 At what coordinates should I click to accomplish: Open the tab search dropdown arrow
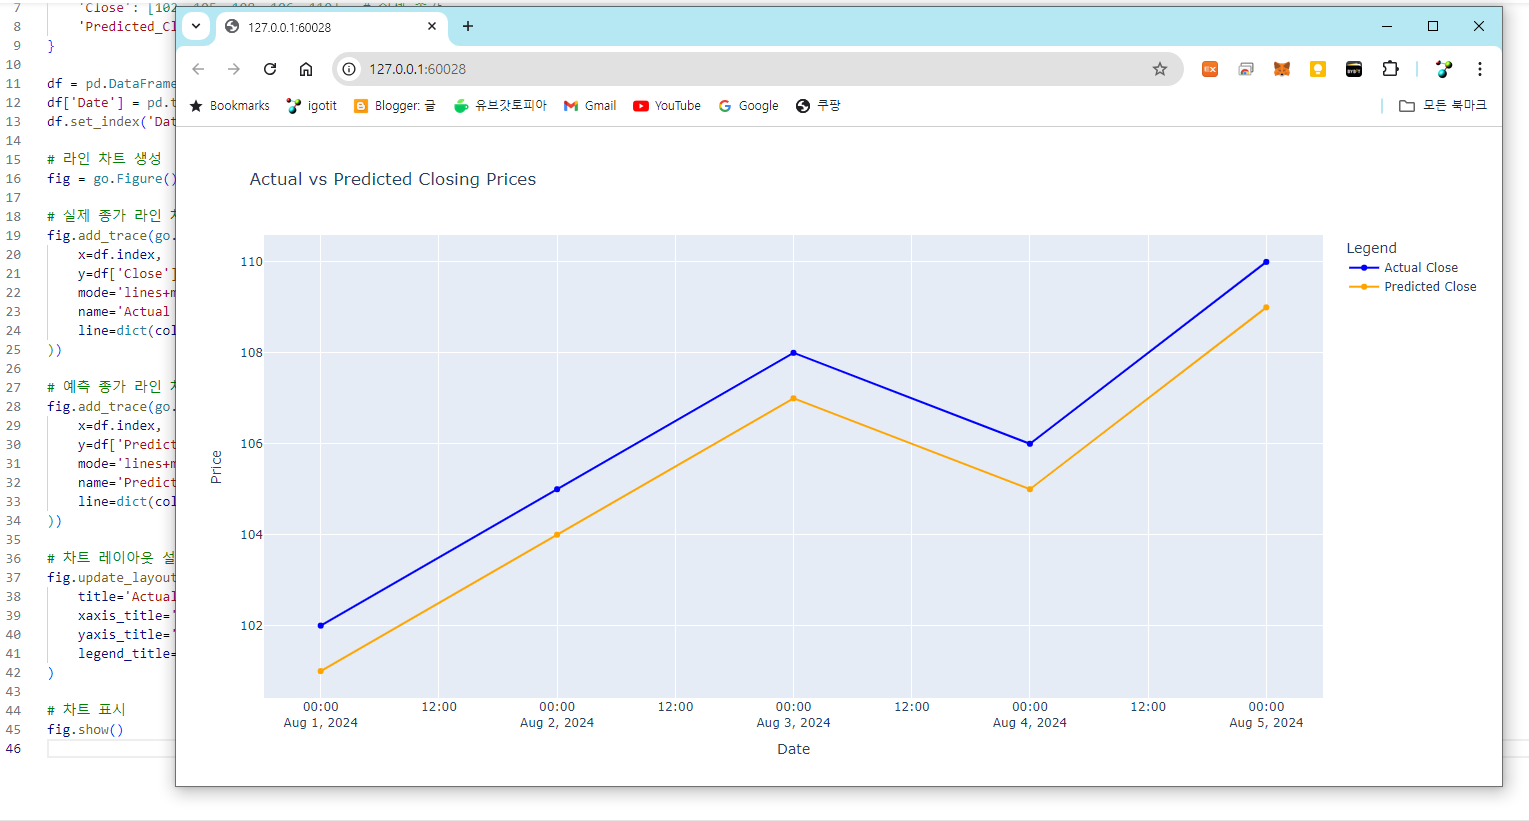point(196,26)
